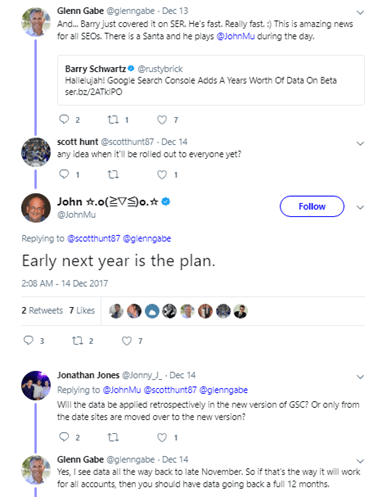This screenshot has width=387, height=497.
Task: Like Glenn Gabe's Dec 13 tweet
Action: 162,120
